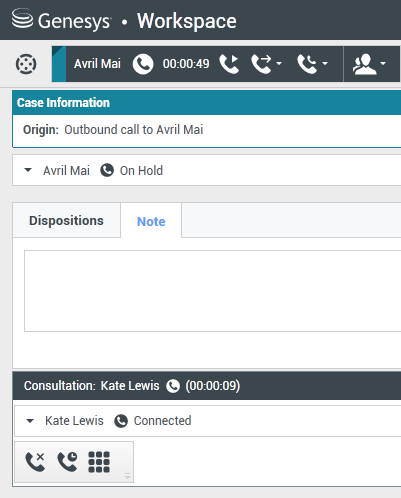Image resolution: width=401 pixels, height=498 pixels.
Task: Expand the contact menu dropdown arrow
Action: 383,63
